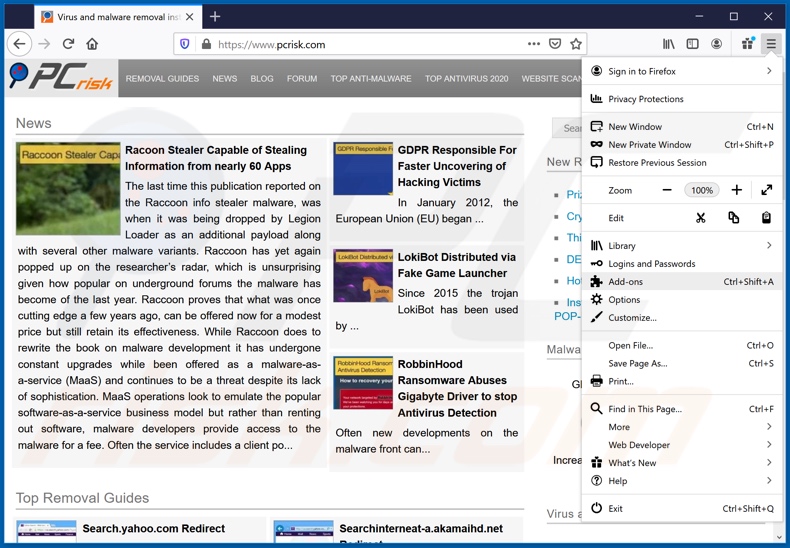Screen dimensions: 790x548
Task: Expand the Help submenu
Action: point(682,481)
